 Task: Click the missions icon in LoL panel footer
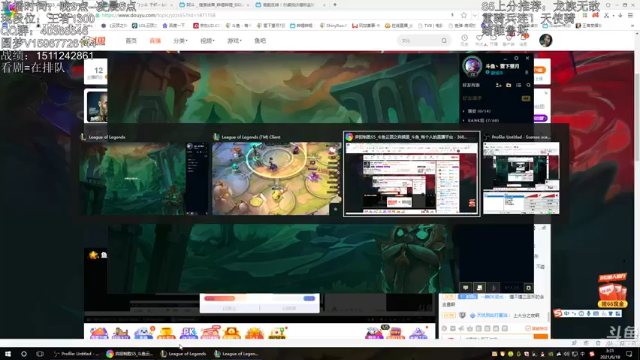(480, 288)
